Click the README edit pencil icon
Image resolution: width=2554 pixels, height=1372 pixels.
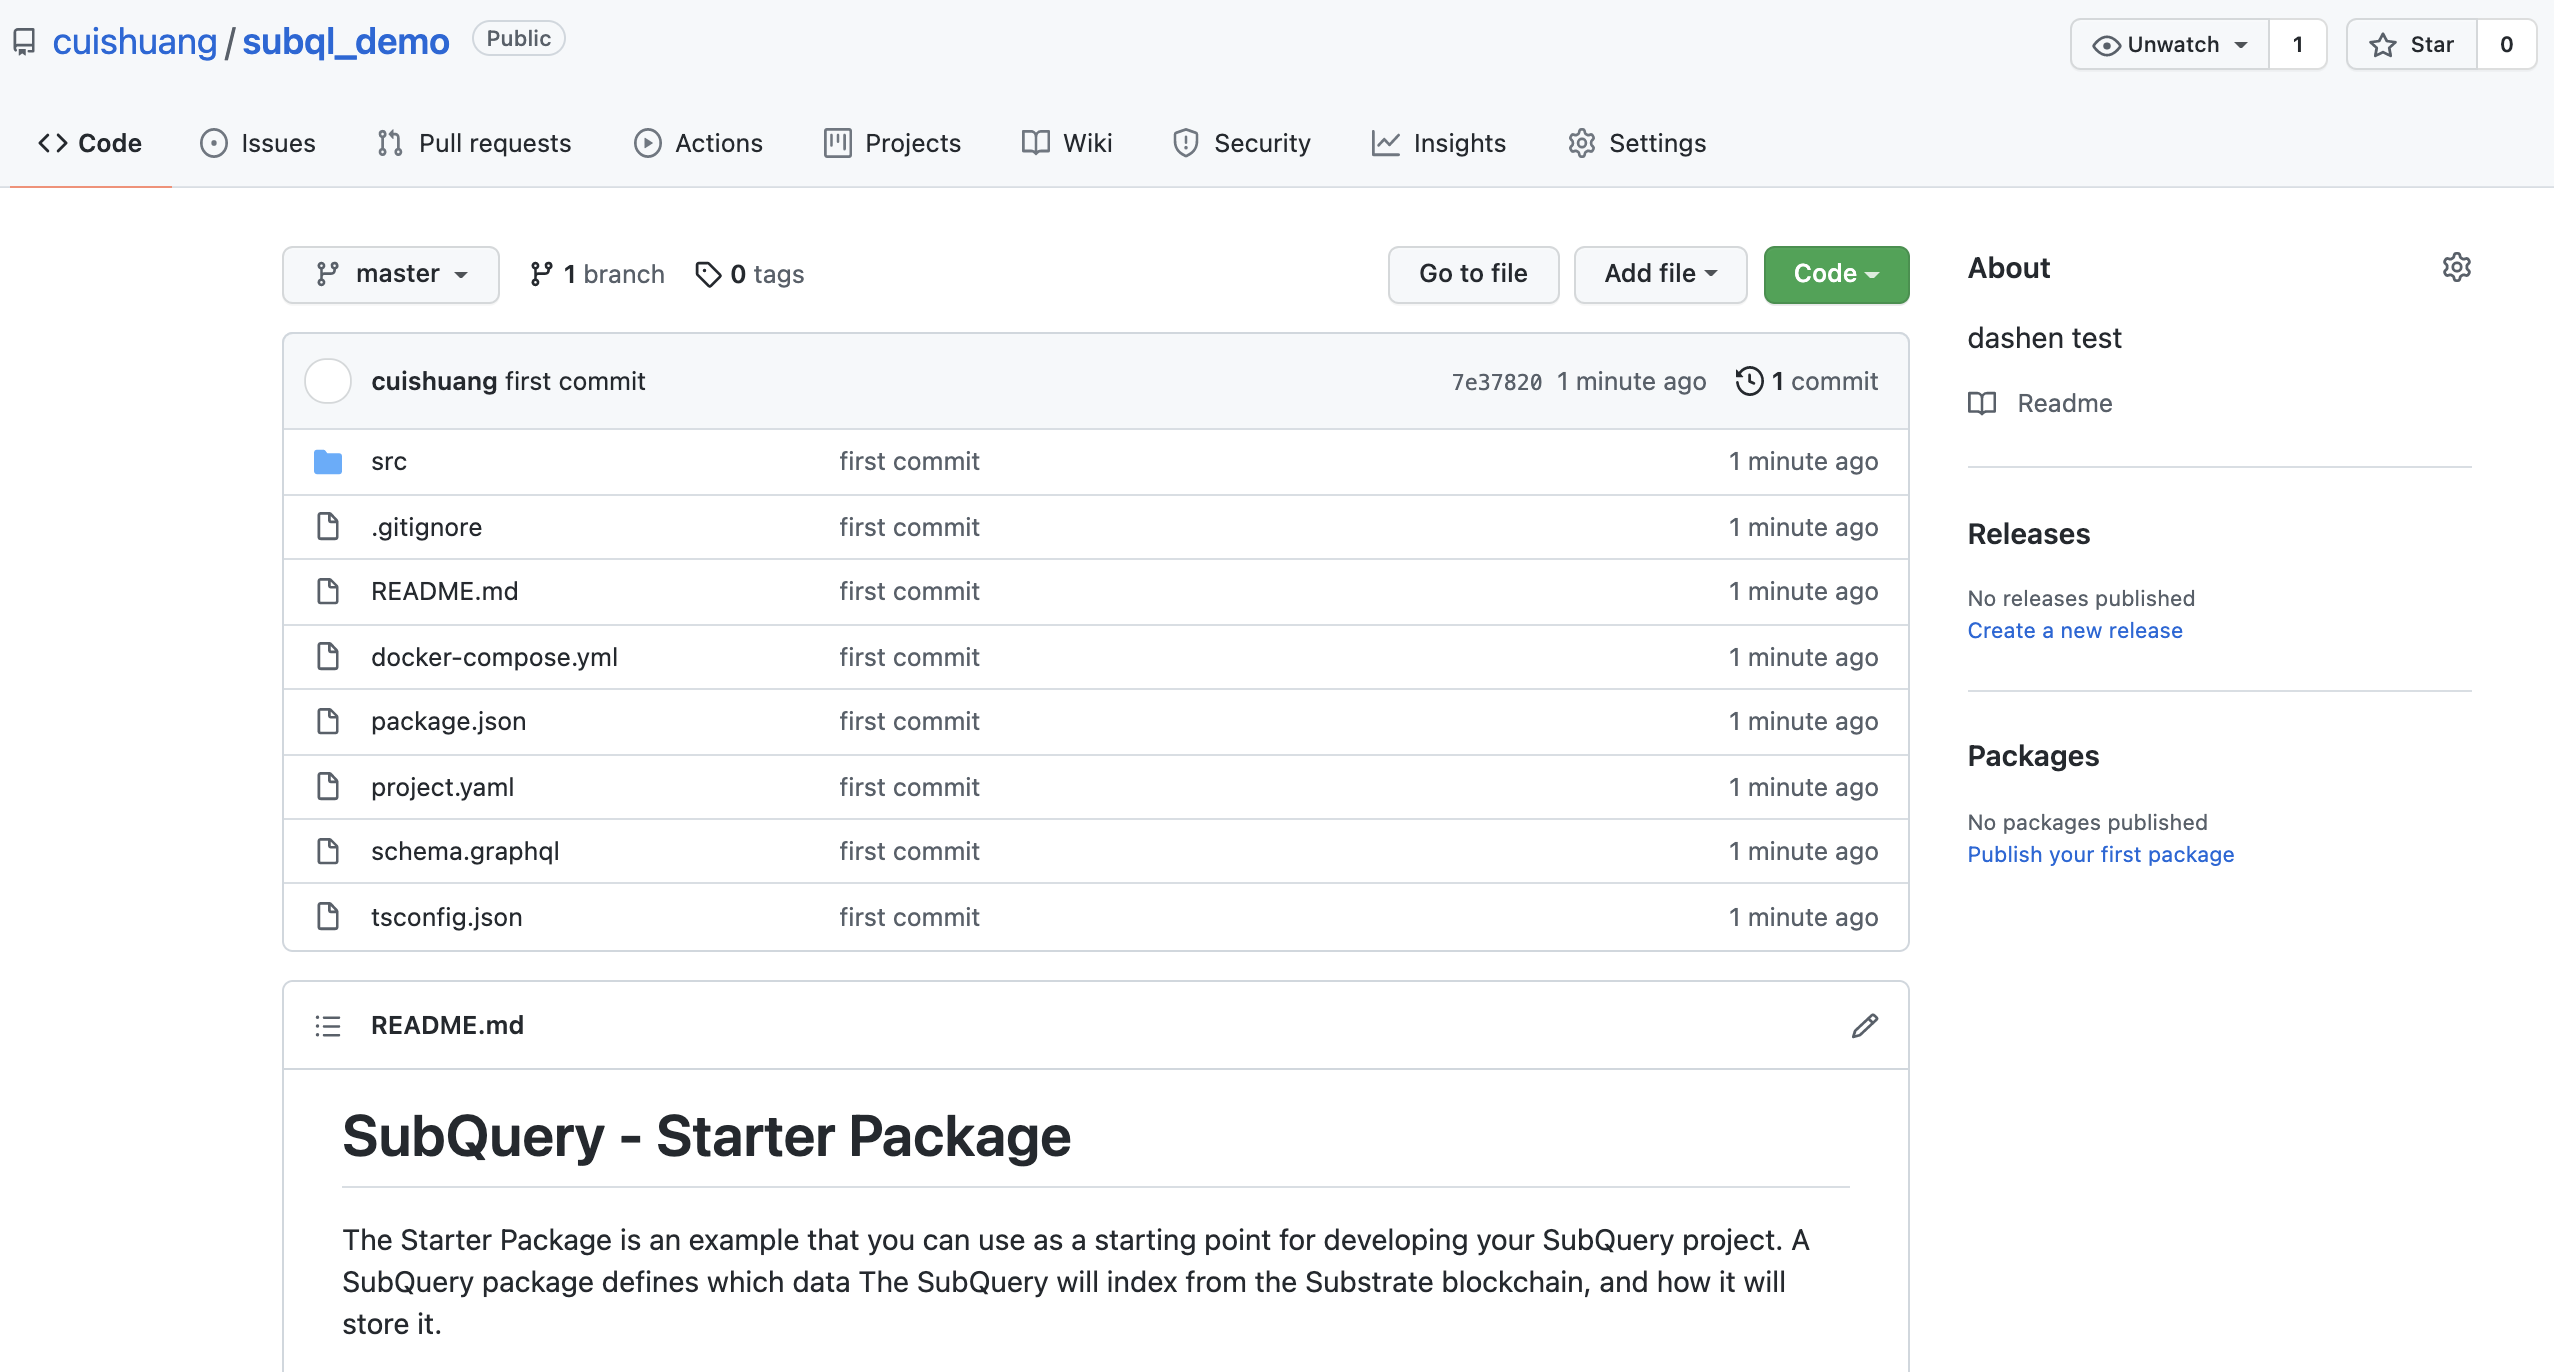pos(1864,1025)
